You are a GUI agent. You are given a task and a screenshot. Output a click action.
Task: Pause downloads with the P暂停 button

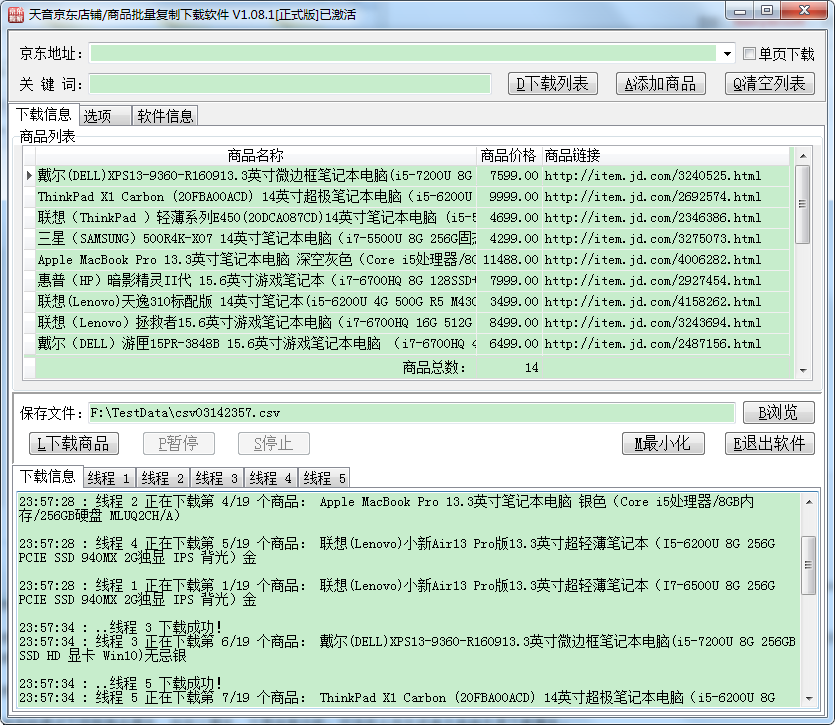(x=178, y=444)
